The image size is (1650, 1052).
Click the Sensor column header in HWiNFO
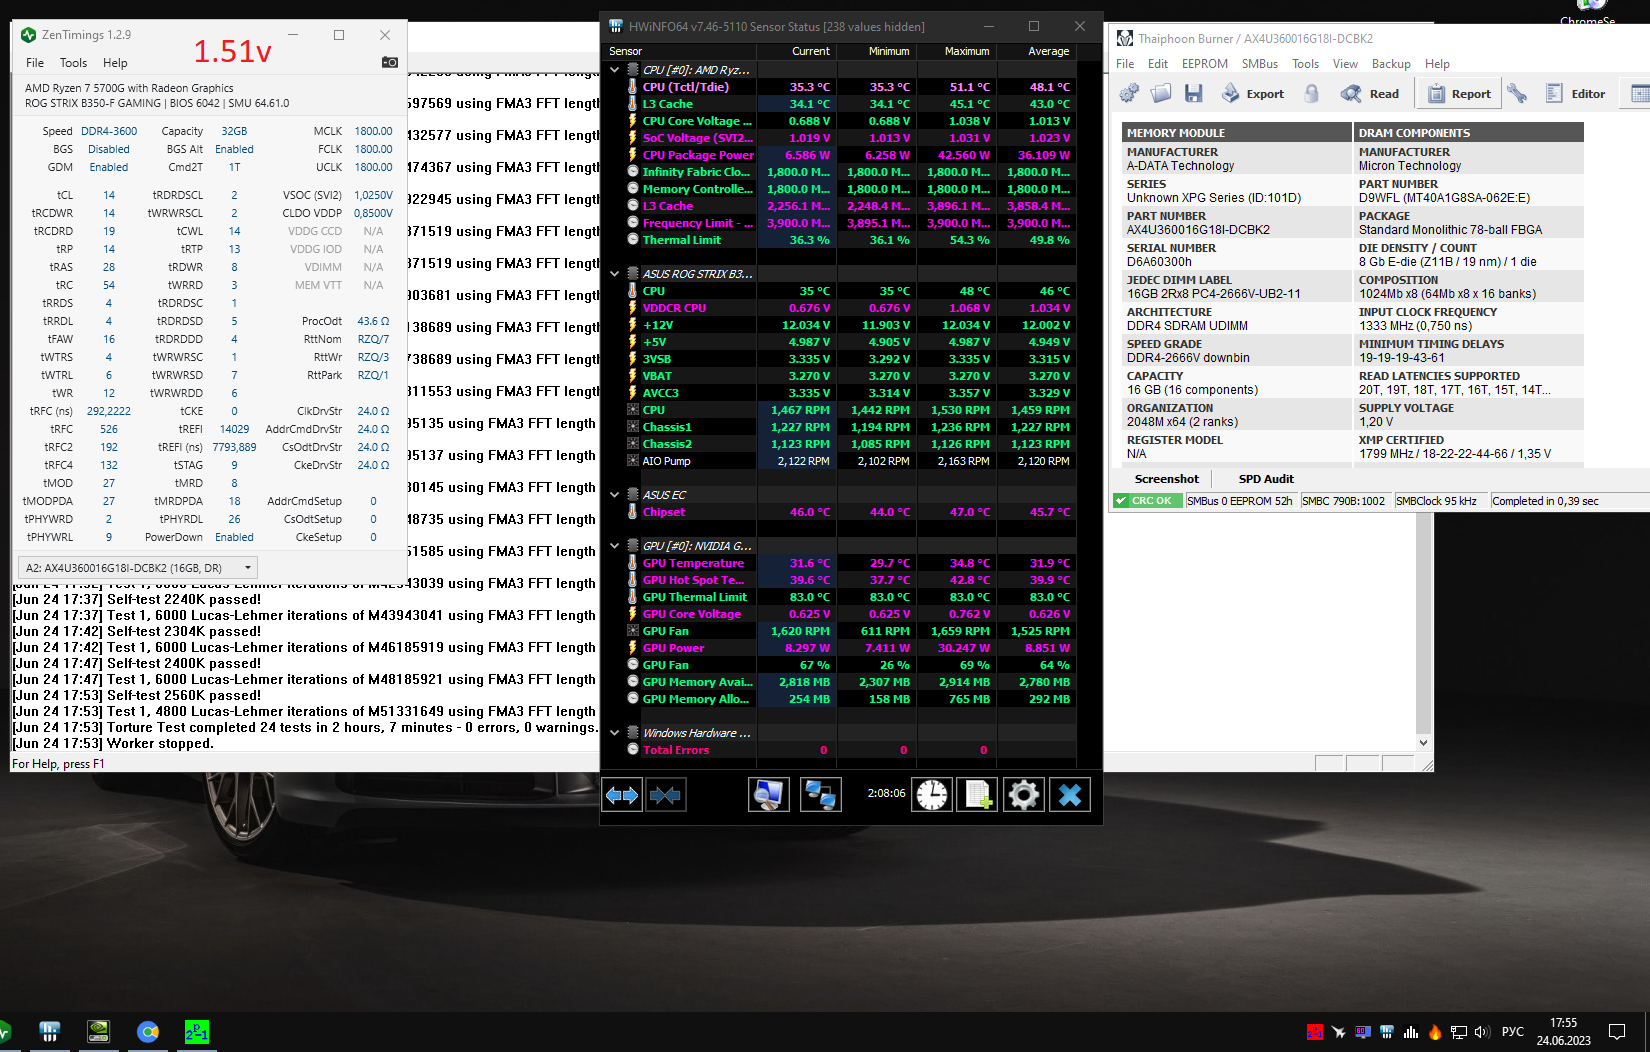pos(680,51)
